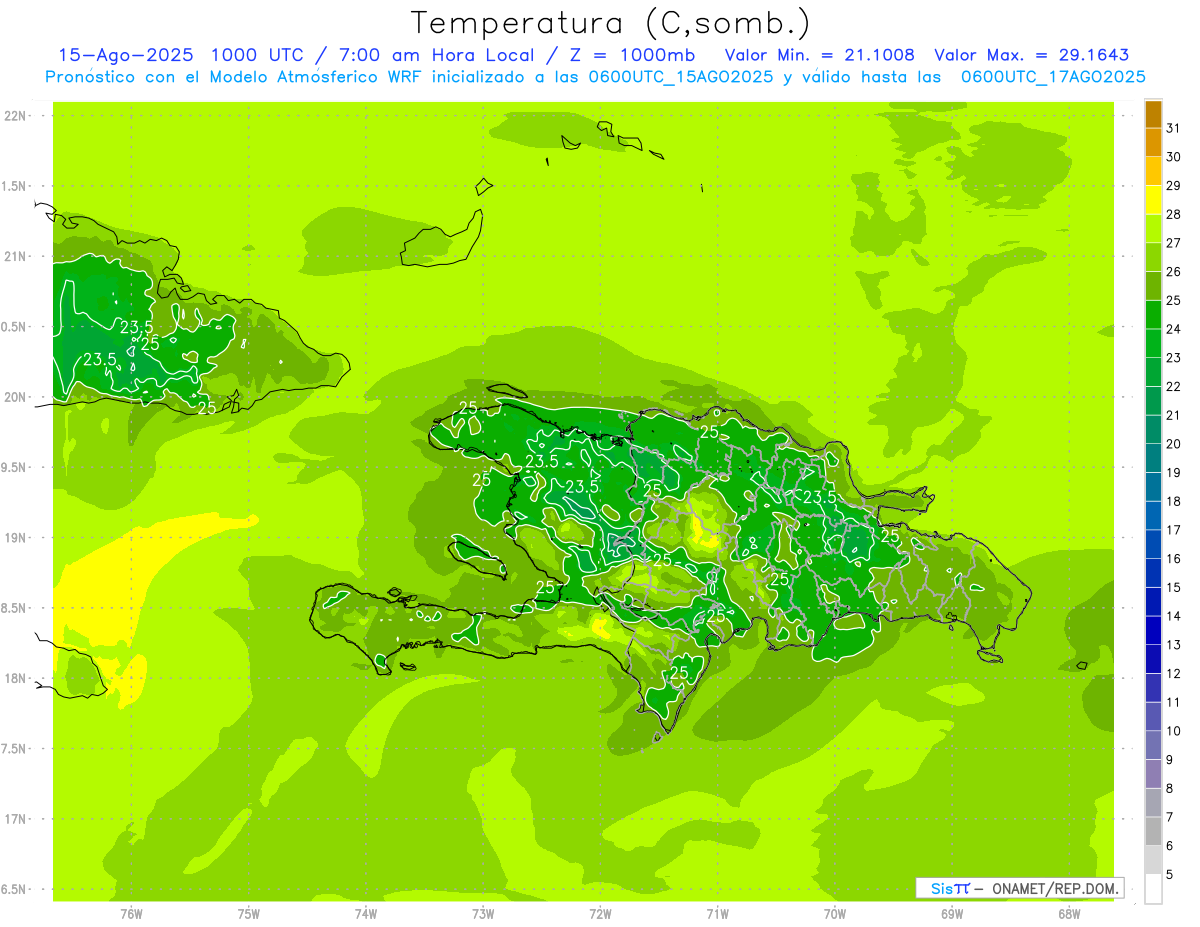1200x927 pixels.
Task: Click the '17N' latitude axis label
Action: [15, 819]
